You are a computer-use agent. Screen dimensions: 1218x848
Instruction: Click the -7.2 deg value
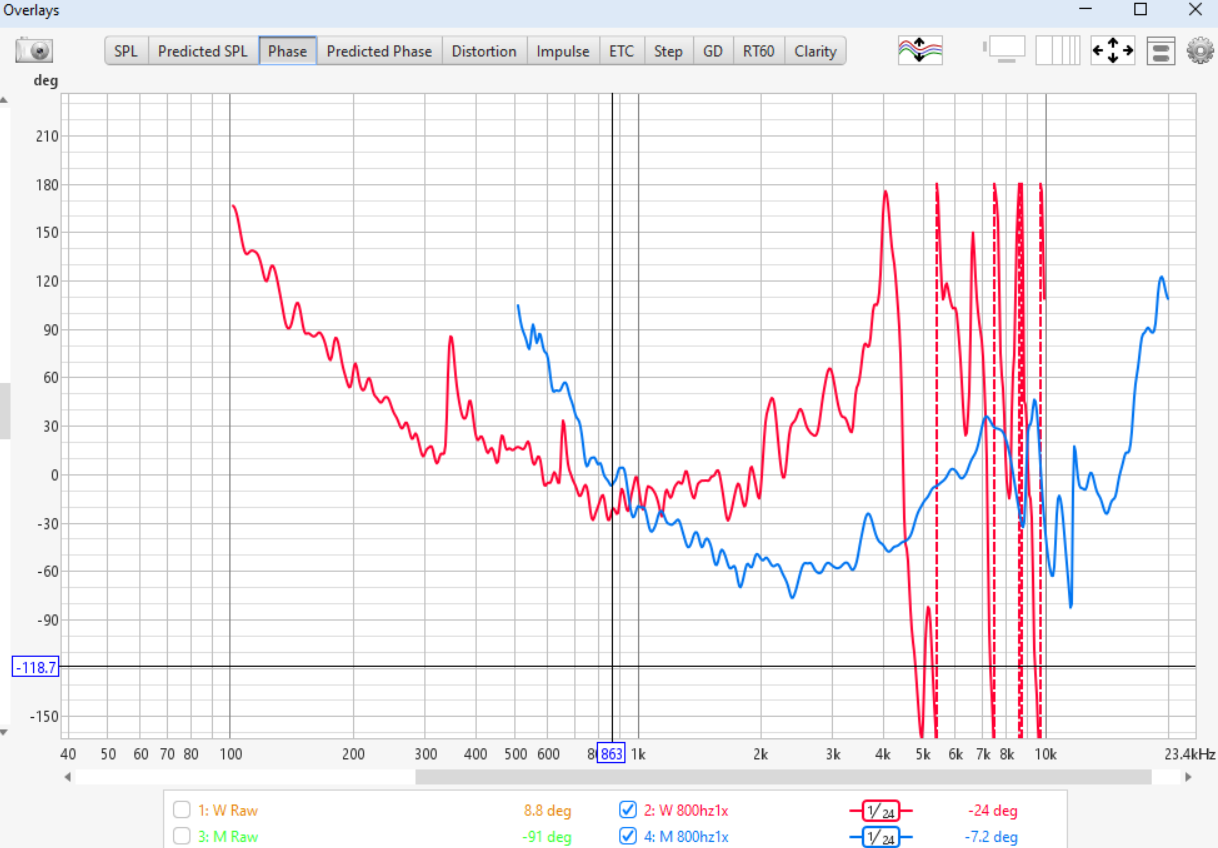(x=991, y=837)
